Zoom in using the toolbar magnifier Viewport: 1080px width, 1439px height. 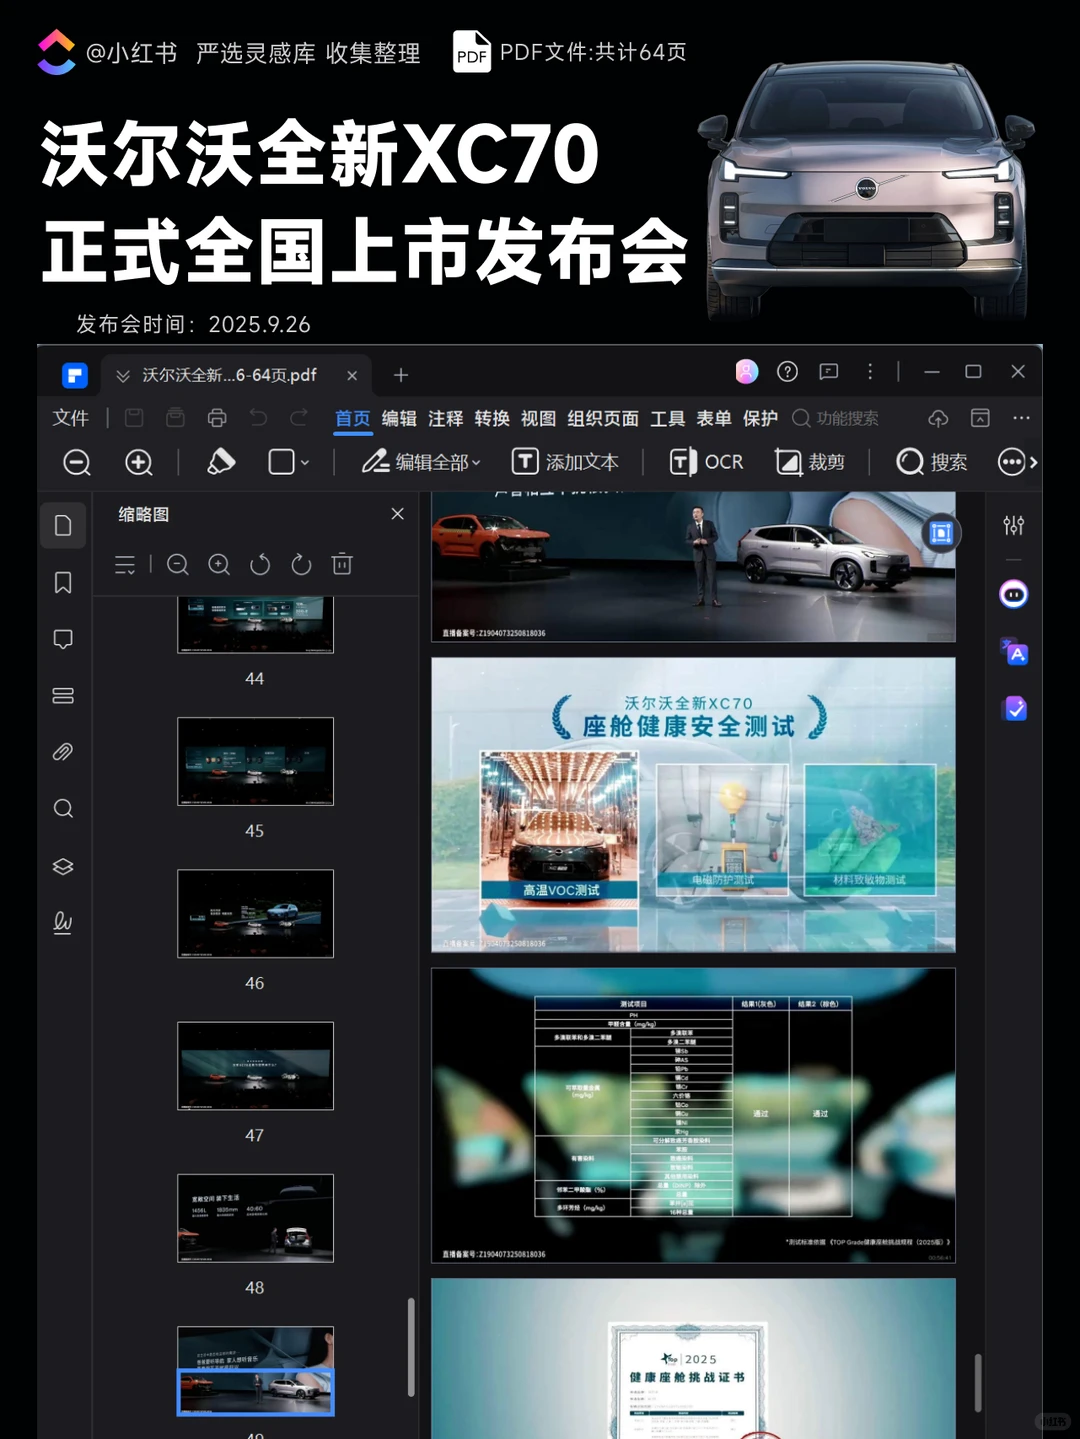tap(139, 462)
